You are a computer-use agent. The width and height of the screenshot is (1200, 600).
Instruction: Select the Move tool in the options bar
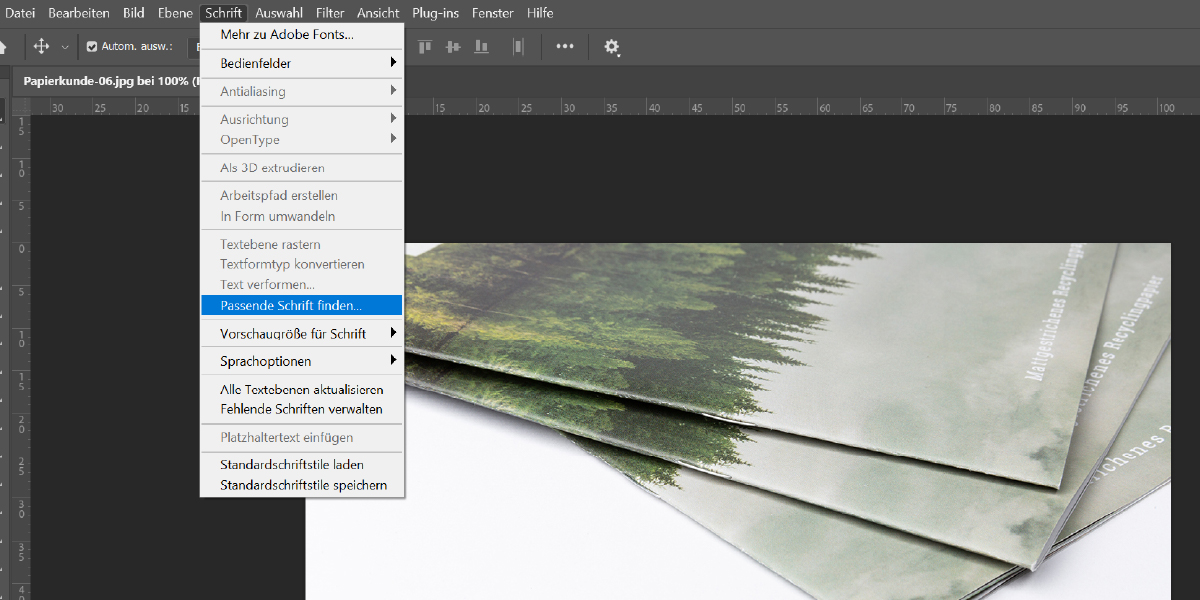pos(40,46)
